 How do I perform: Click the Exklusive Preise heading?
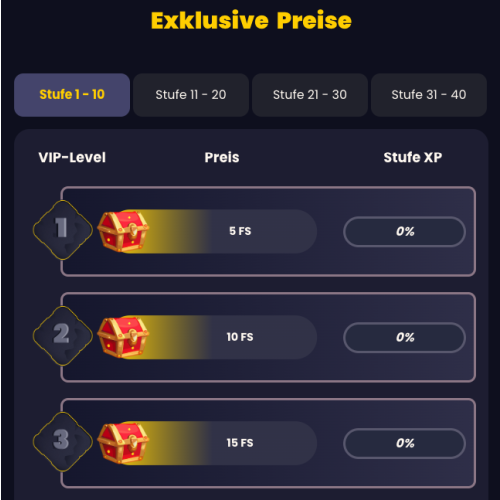click(x=251, y=21)
